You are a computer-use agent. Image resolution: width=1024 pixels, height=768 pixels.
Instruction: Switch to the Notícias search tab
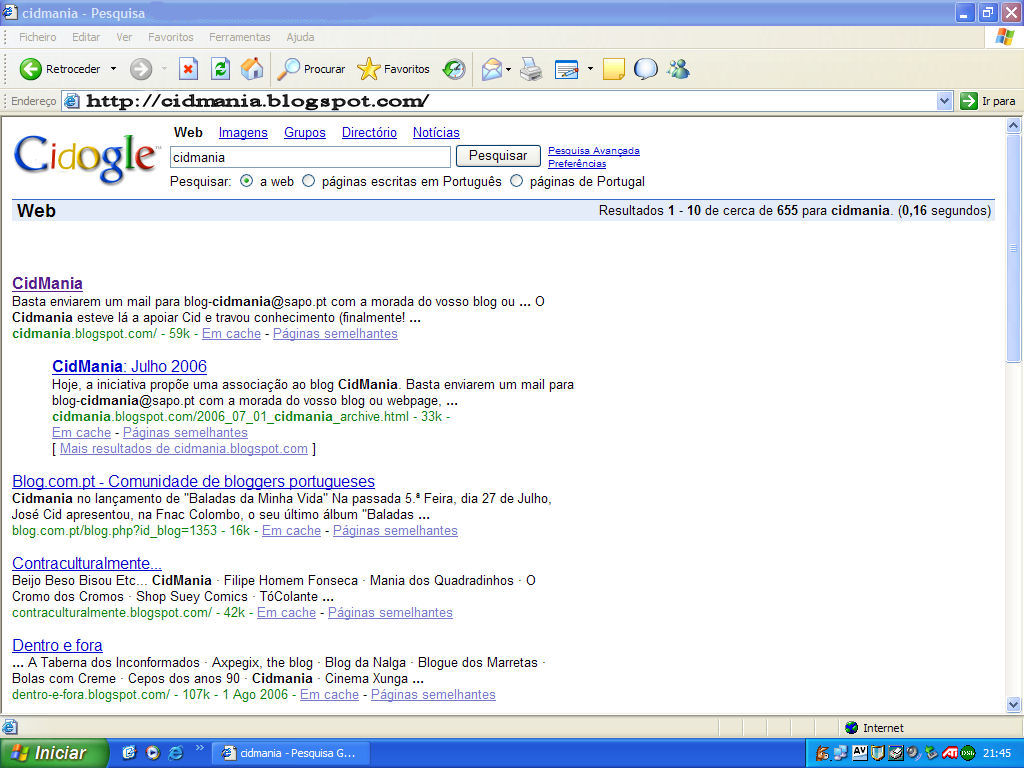tap(436, 133)
